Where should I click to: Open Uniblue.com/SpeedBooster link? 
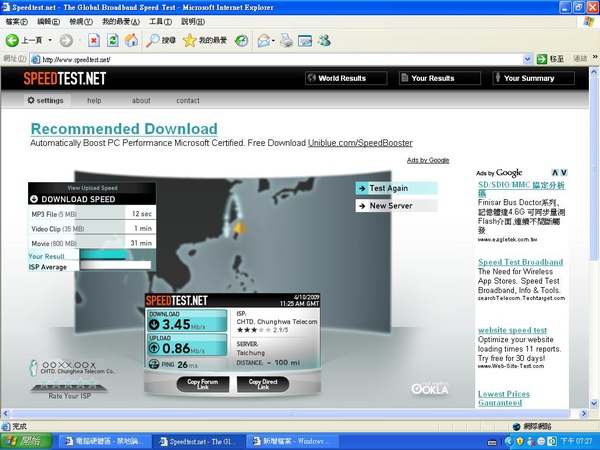(x=360, y=143)
